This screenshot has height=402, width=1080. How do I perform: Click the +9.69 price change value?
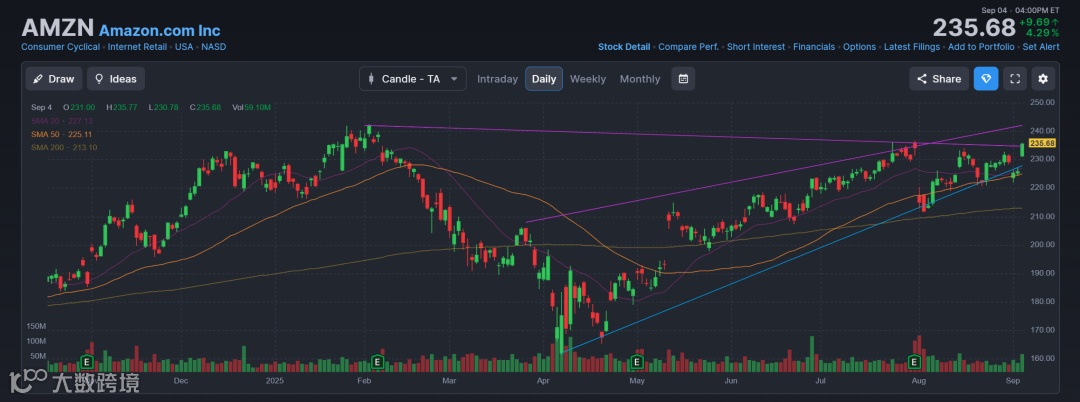pos(1040,21)
